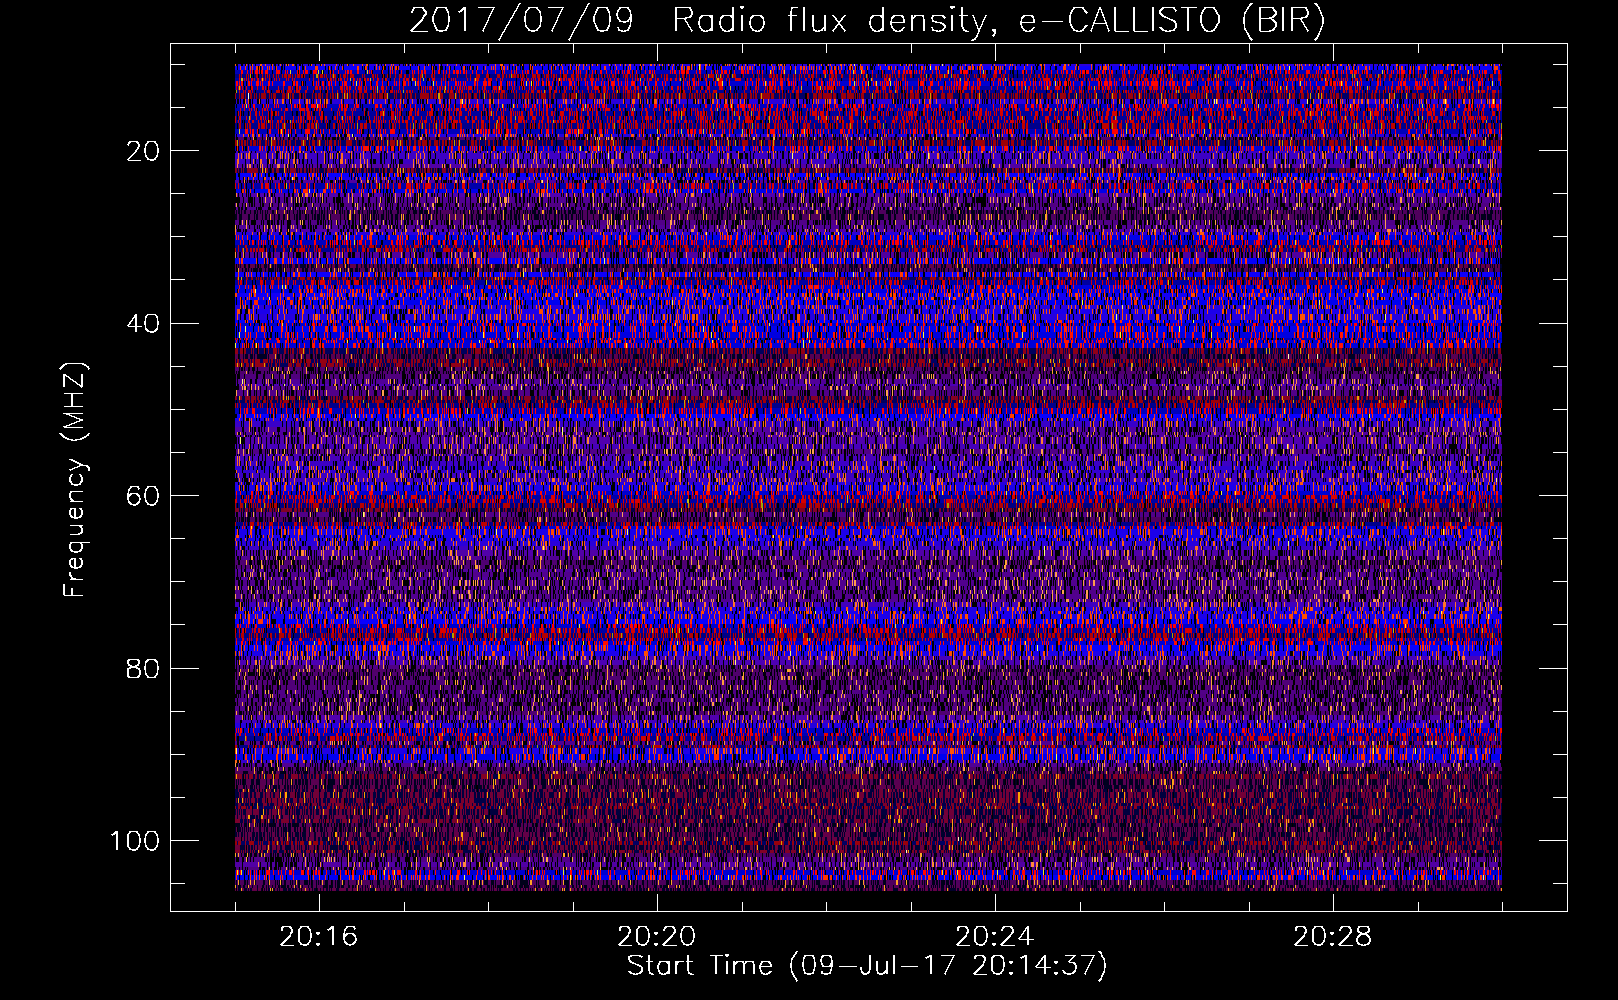Click the plot title 'Radio flux density, e-CALLISTO (BIR)'

tap(999, 21)
